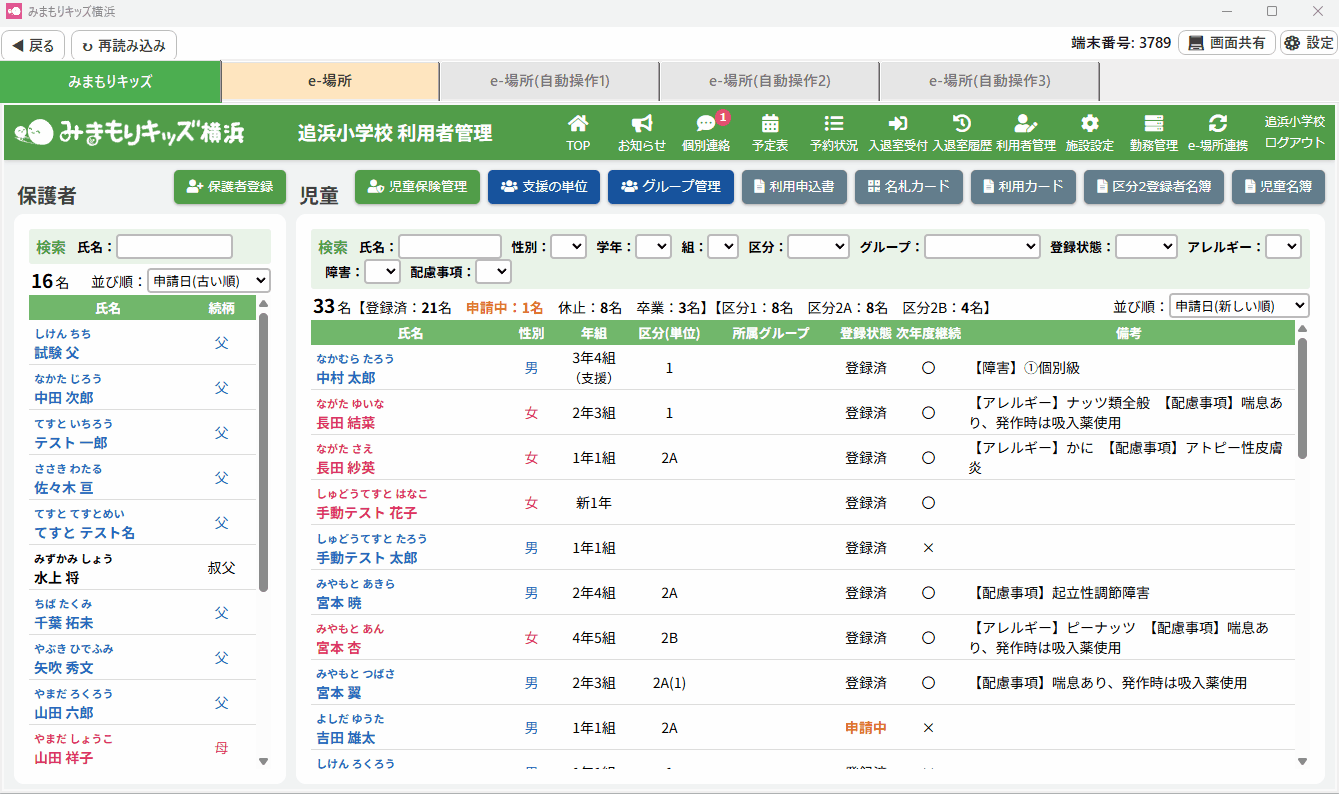Expand the 学年 filter dropdown
This screenshot has width=1339, height=794.
coord(653,246)
